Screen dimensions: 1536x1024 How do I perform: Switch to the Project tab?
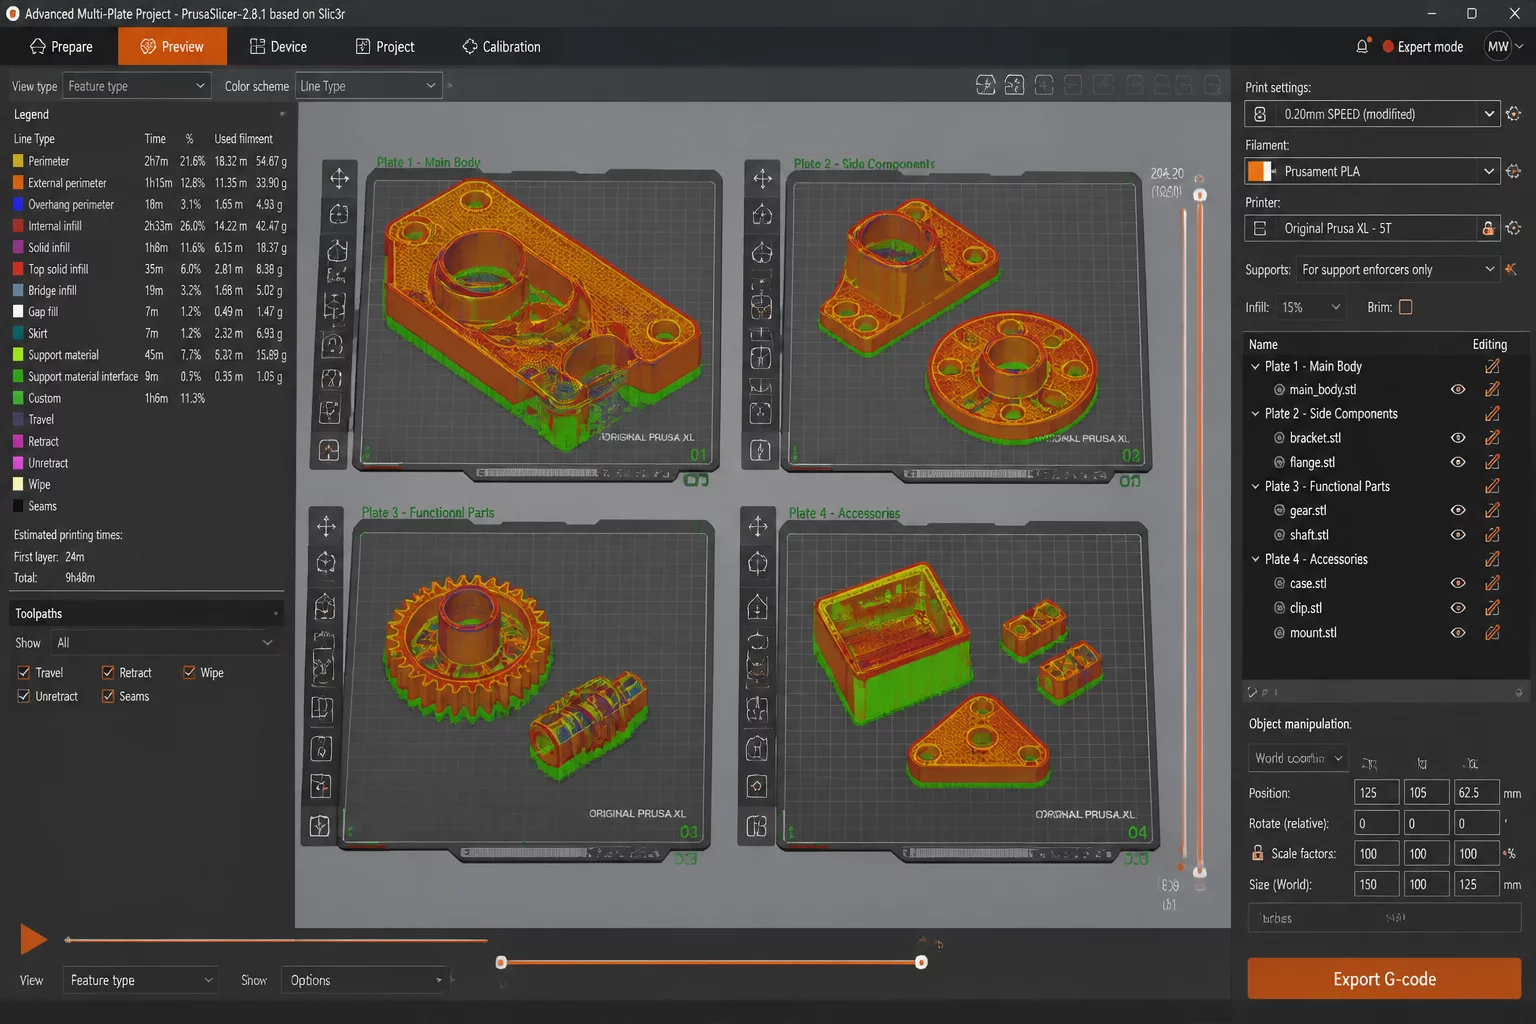(x=385, y=47)
